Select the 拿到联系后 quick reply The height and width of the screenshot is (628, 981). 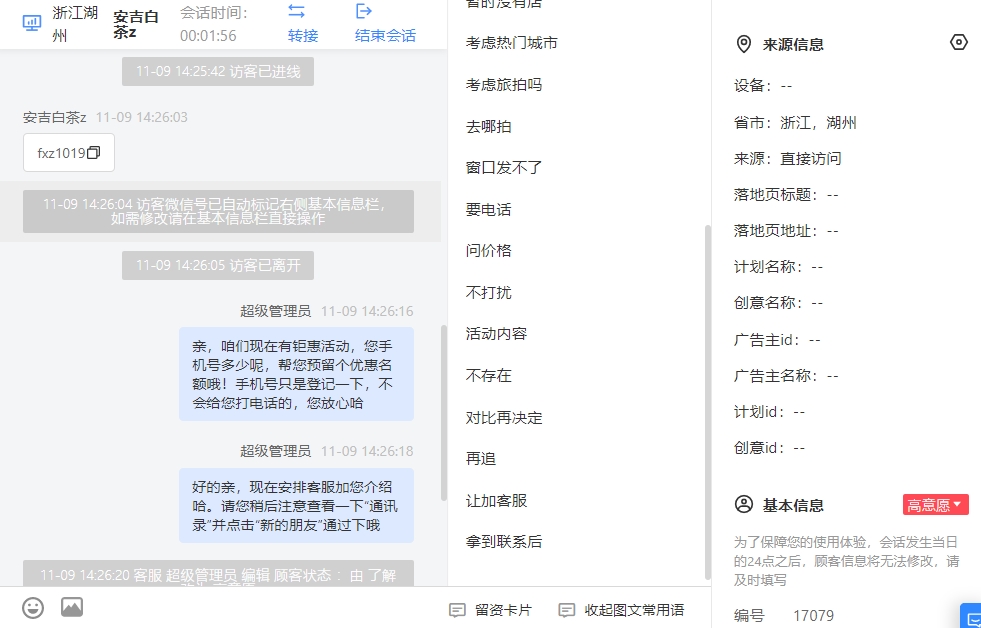click(504, 542)
